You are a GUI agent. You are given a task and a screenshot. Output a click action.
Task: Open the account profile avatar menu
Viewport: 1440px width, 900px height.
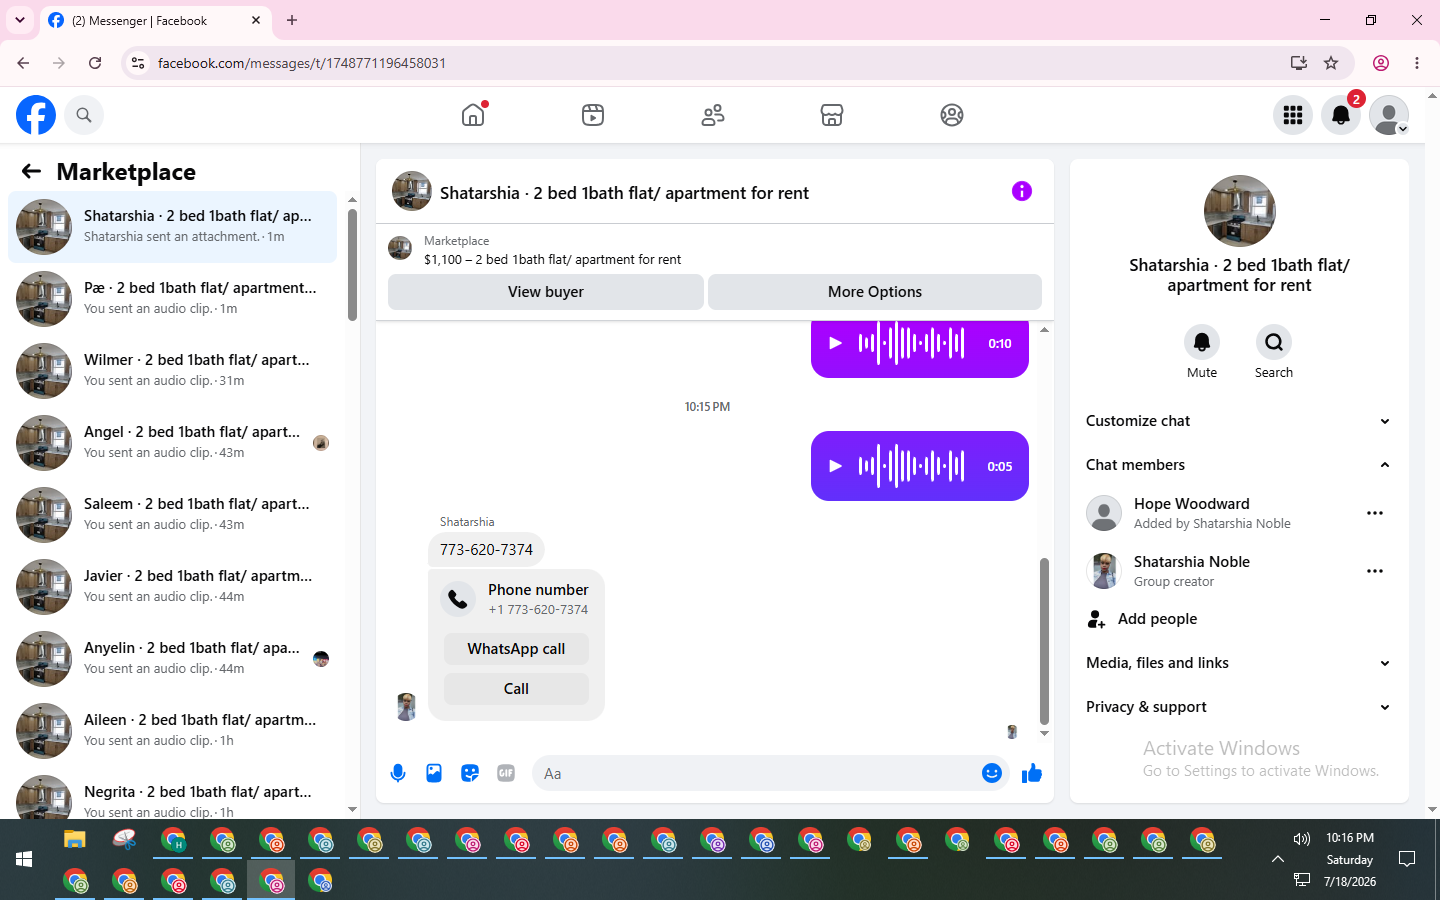[1389, 115]
